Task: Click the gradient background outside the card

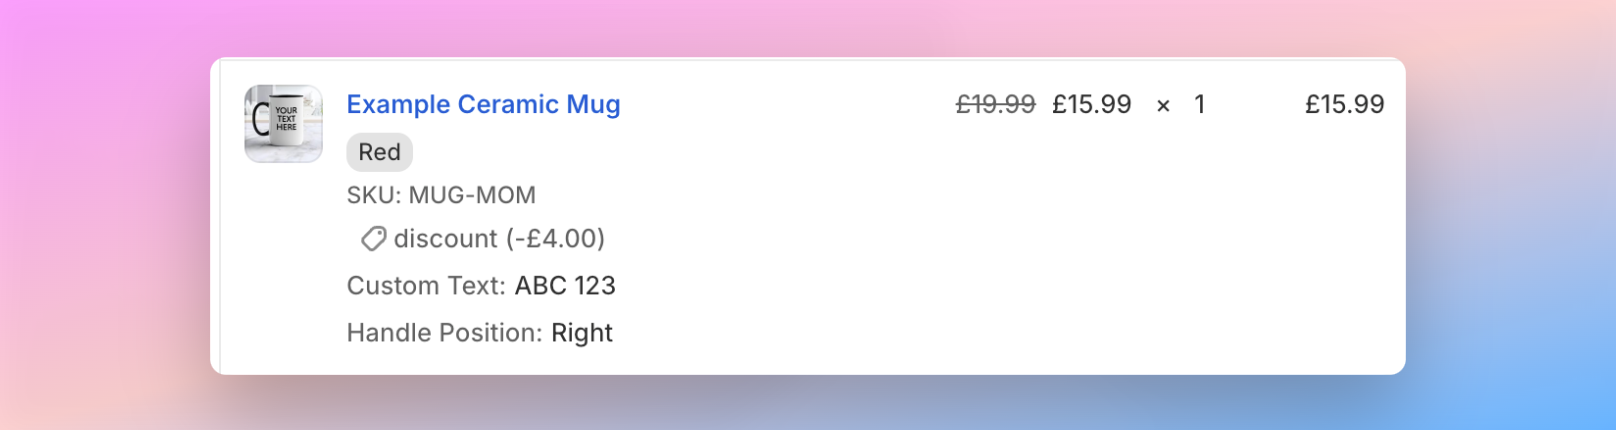Action: [x=100, y=200]
